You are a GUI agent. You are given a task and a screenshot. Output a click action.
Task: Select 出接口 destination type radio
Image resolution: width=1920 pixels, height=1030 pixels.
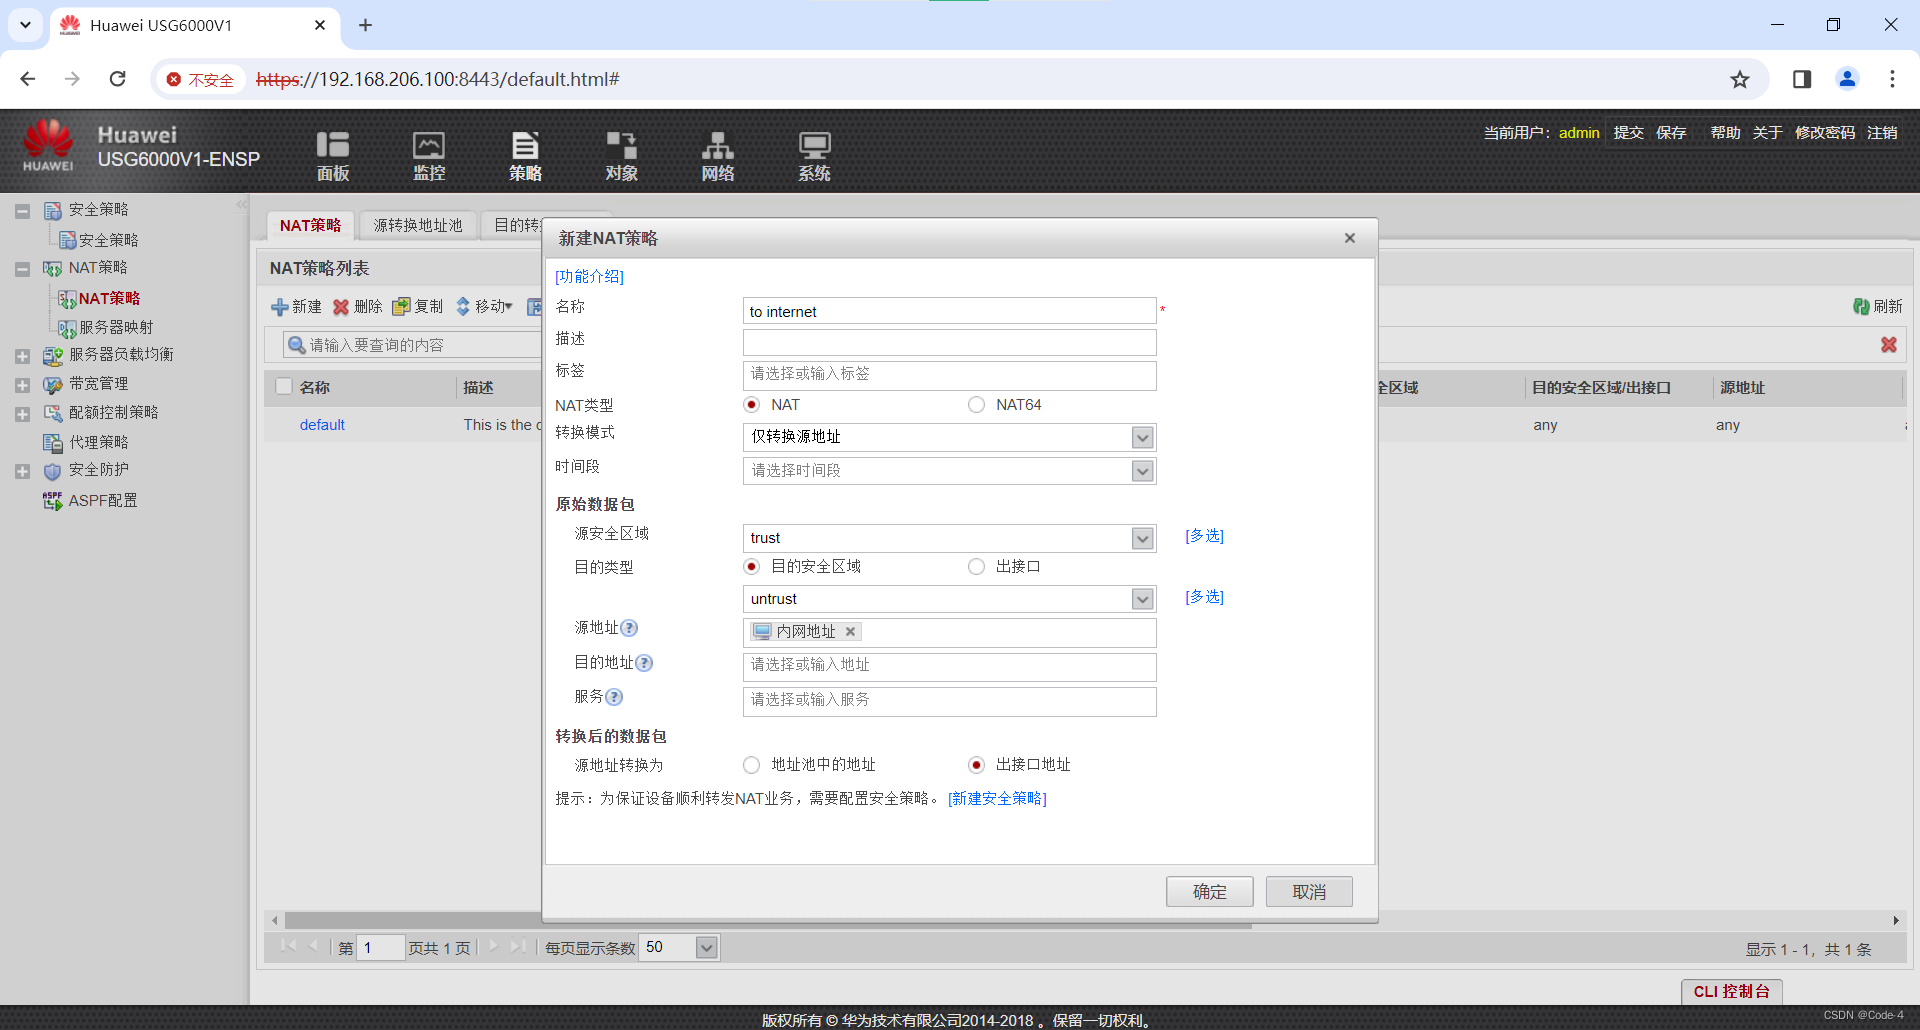976,567
